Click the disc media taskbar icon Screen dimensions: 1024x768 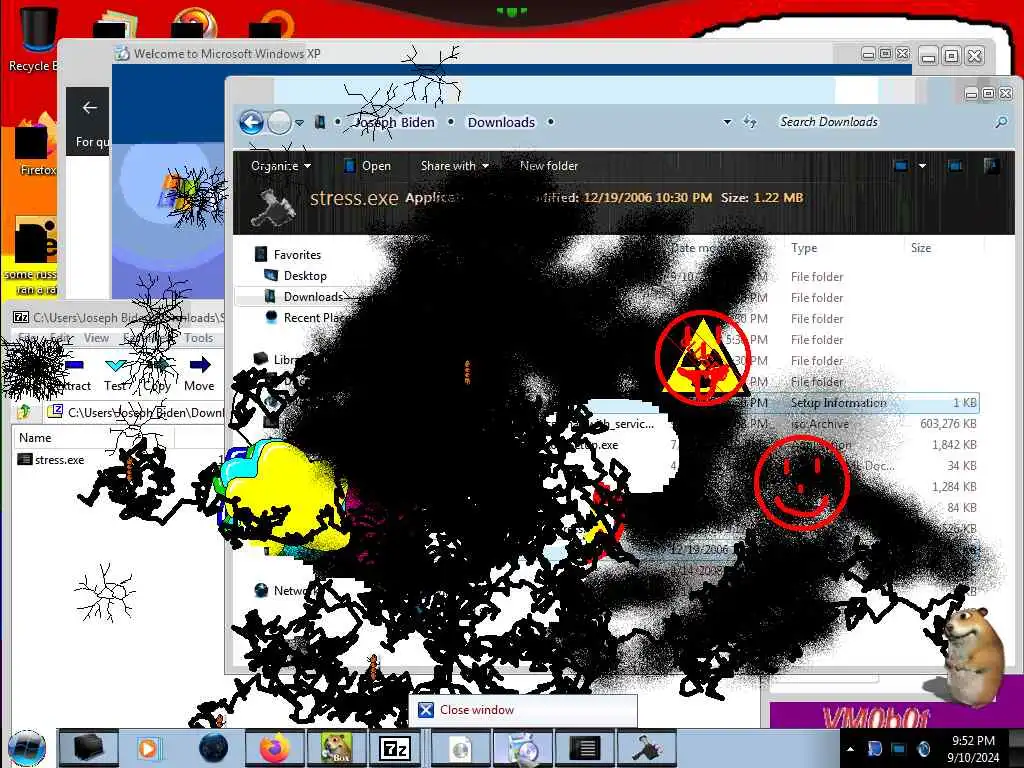pos(522,748)
